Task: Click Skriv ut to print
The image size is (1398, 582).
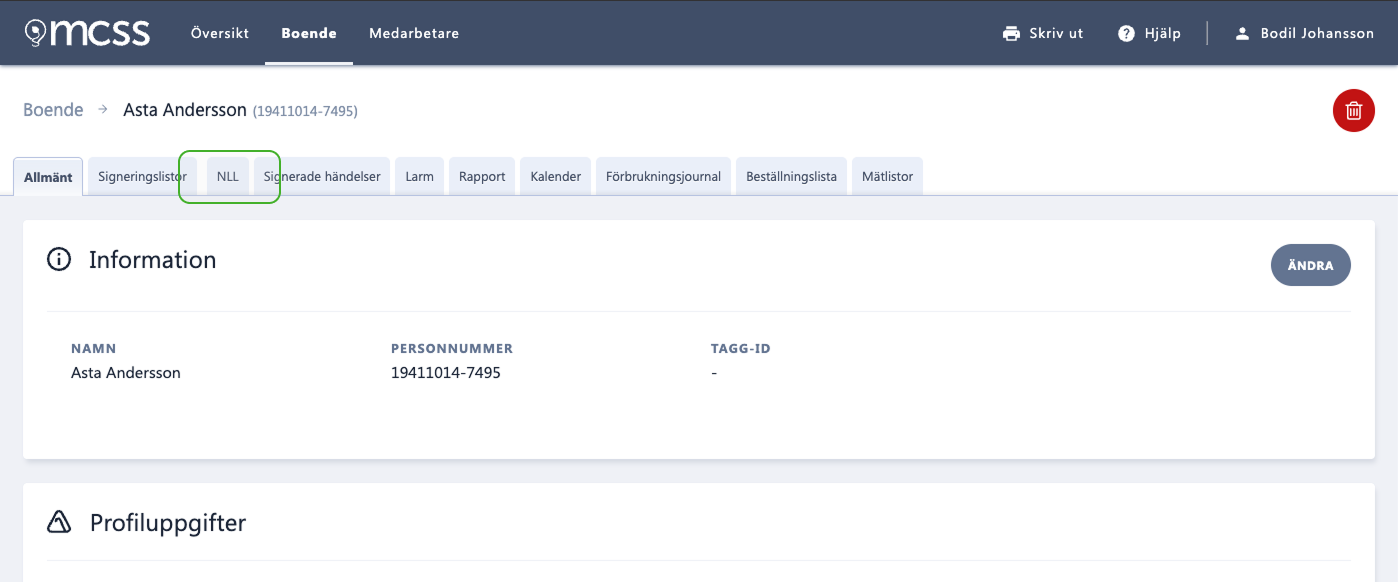Action: coord(1056,33)
